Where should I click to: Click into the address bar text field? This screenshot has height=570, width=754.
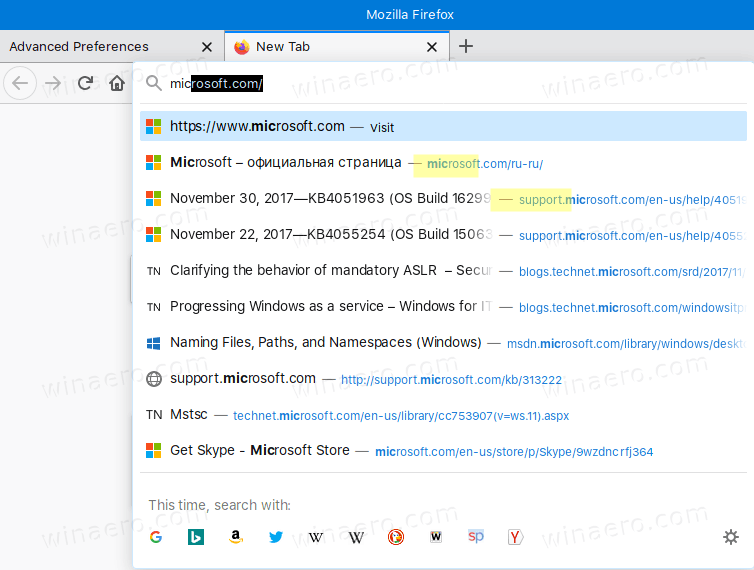(x=442, y=83)
